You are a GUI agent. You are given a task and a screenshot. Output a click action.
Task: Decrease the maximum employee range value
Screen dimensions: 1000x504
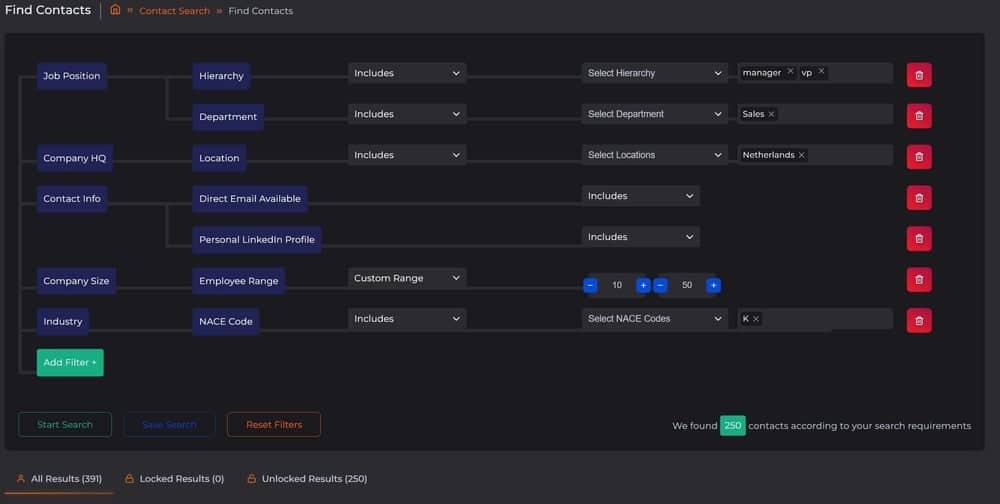[660, 285]
